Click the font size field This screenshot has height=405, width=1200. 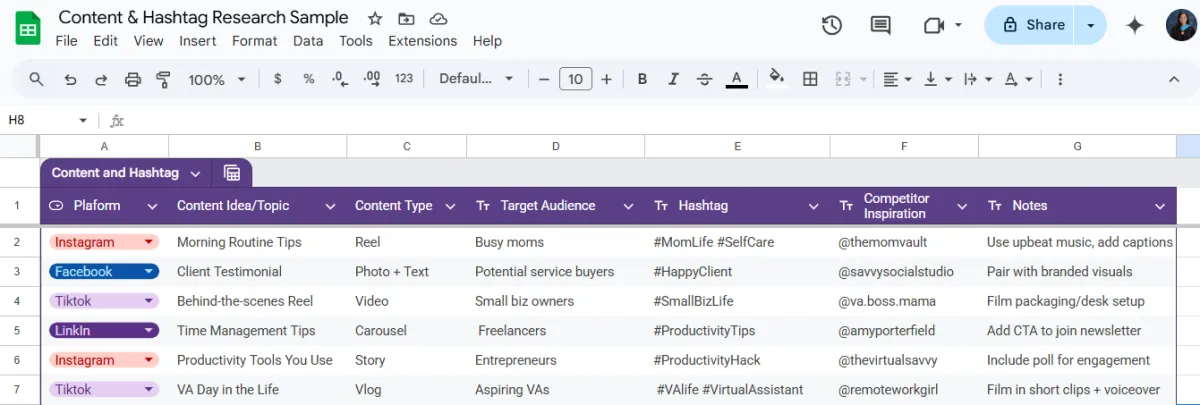(x=575, y=79)
